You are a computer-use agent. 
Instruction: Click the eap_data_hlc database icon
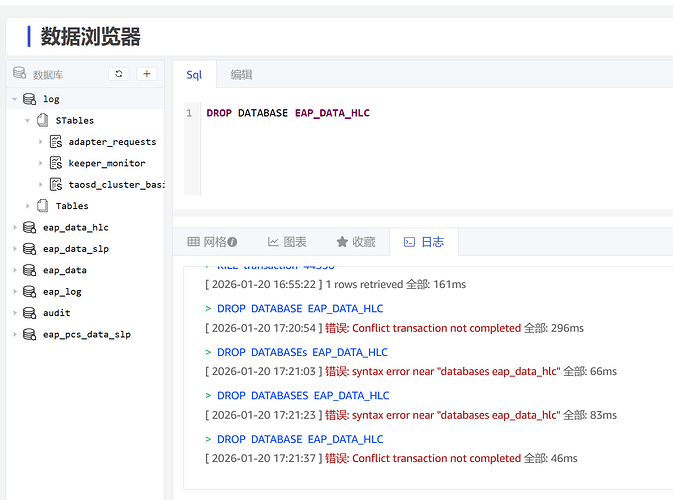click(x=30, y=228)
